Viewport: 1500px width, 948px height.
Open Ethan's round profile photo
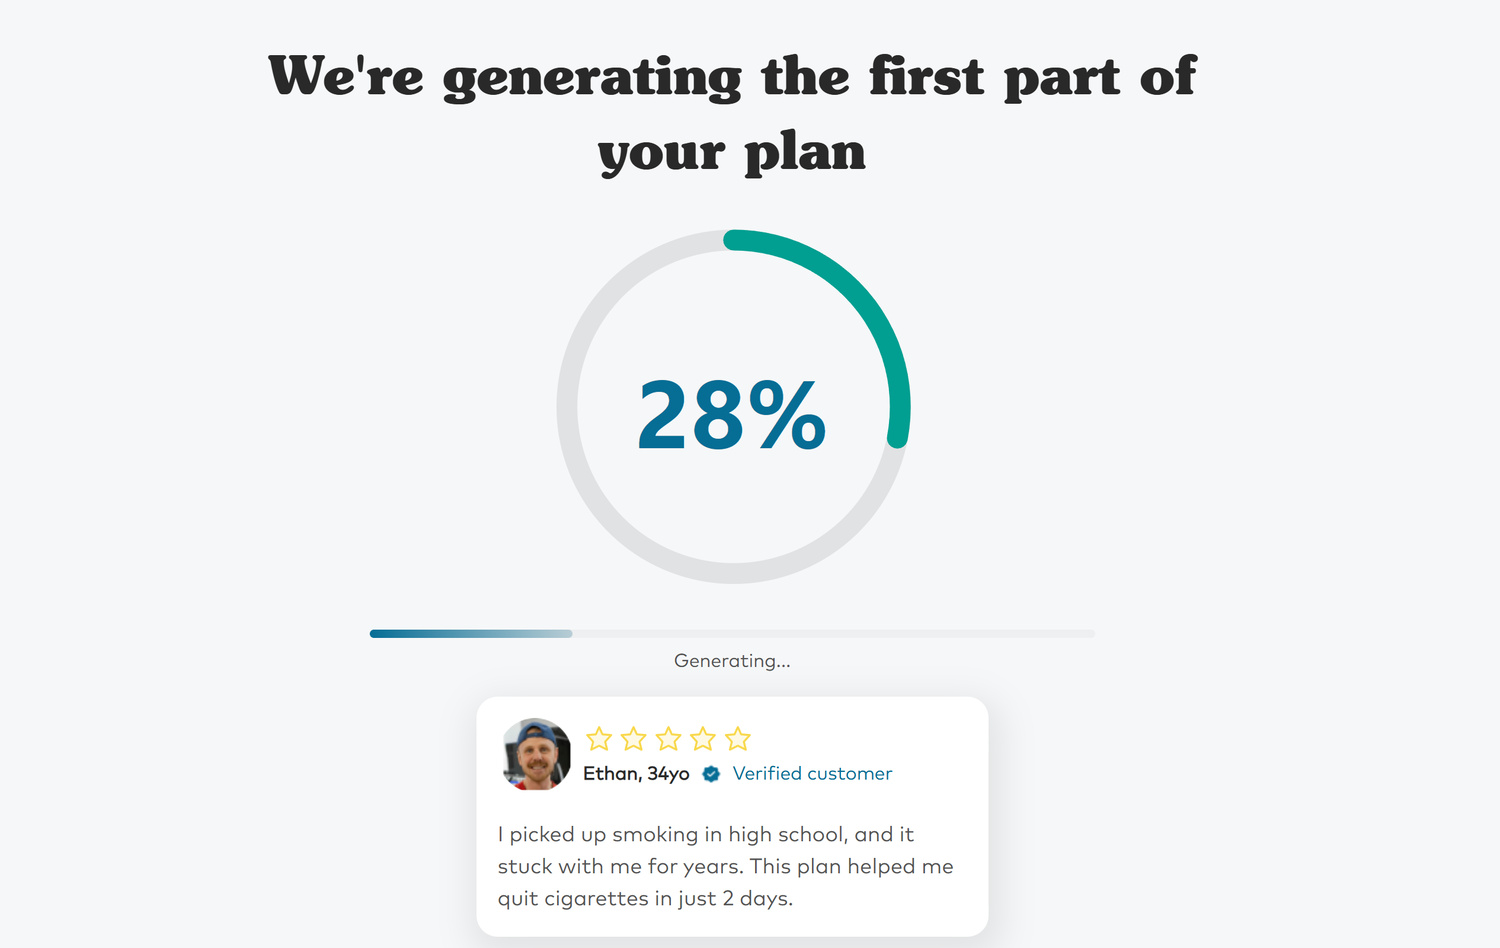[x=537, y=754]
